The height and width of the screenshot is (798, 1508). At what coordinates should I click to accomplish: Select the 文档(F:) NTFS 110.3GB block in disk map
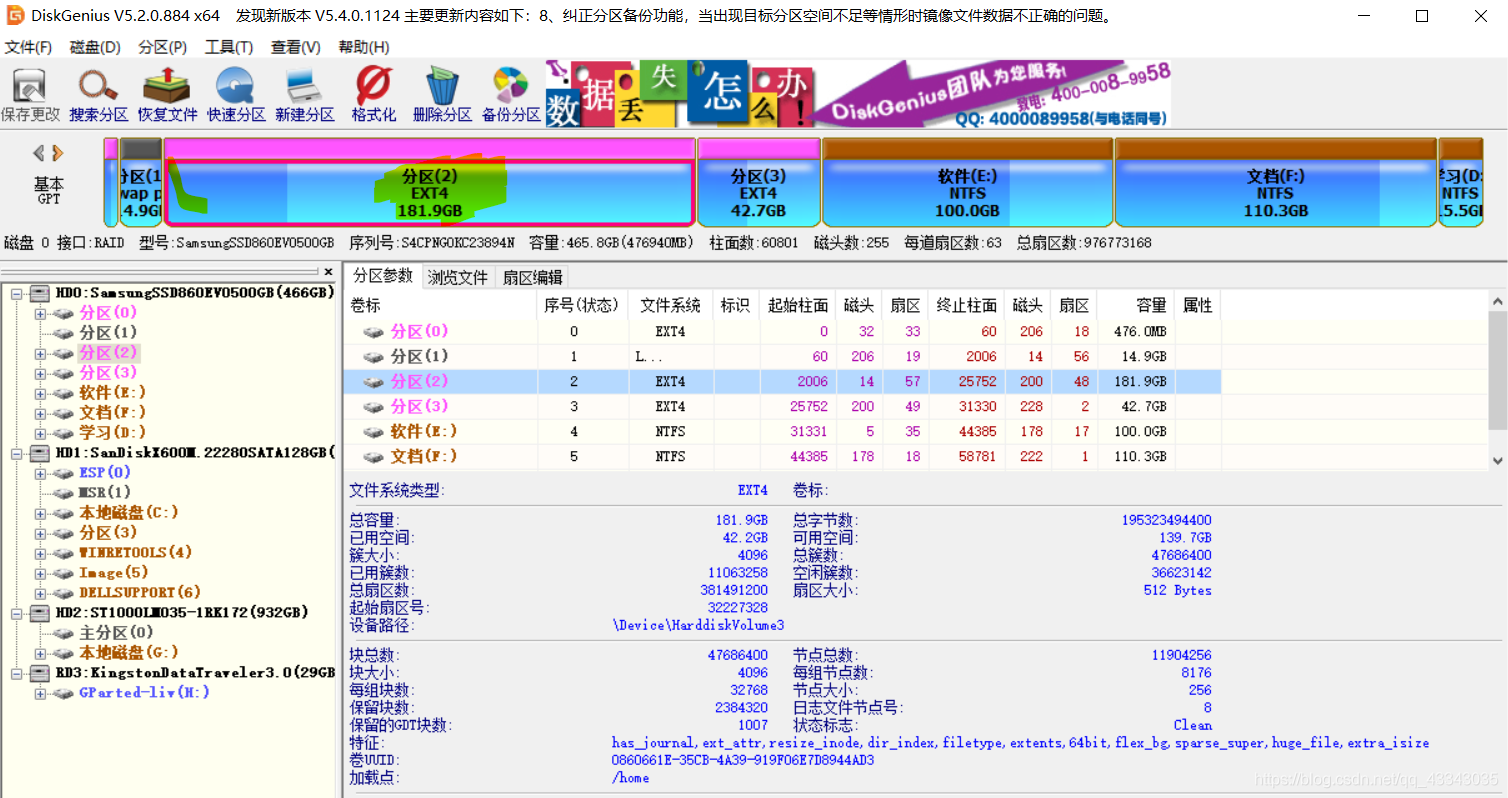point(1275,183)
